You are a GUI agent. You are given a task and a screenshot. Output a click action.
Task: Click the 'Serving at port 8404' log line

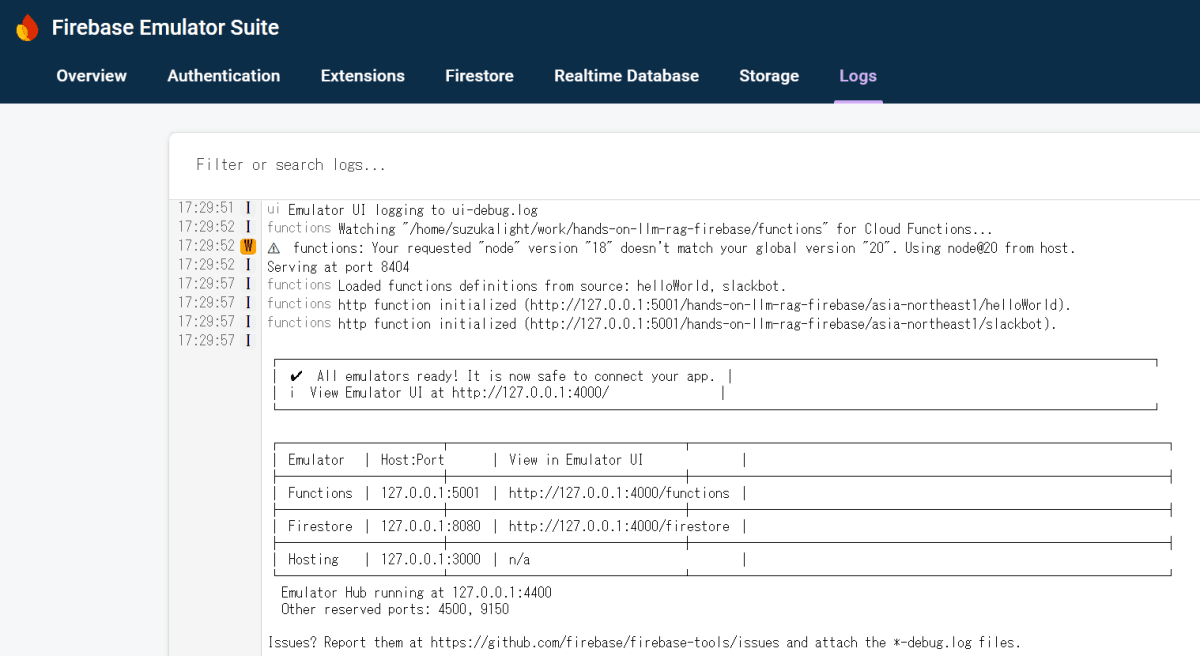tap(338, 267)
